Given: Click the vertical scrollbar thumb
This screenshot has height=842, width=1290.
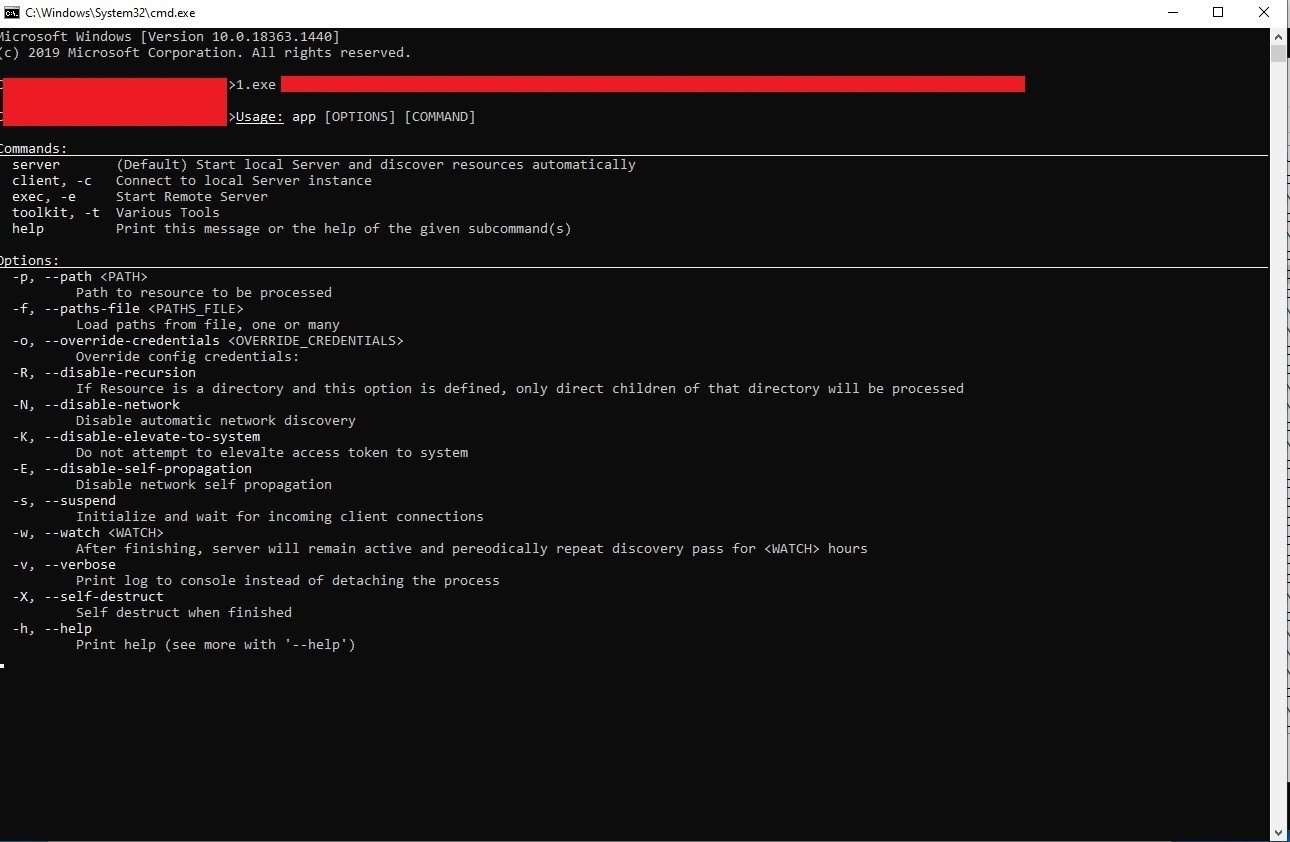Looking at the screenshot, I should point(1279,54).
